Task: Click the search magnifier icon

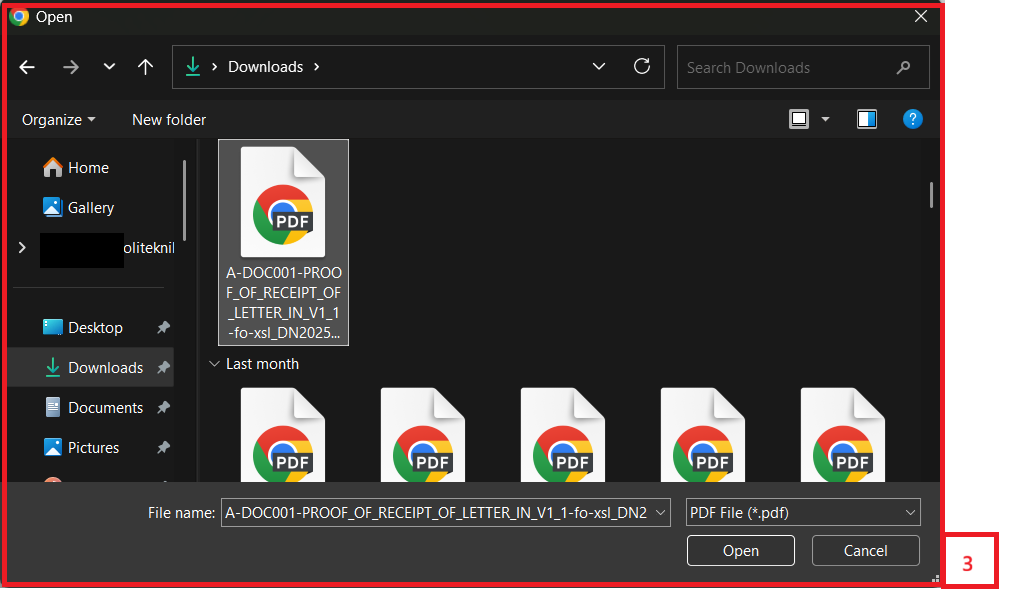Action: pyautogui.click(x=904, y=68)
